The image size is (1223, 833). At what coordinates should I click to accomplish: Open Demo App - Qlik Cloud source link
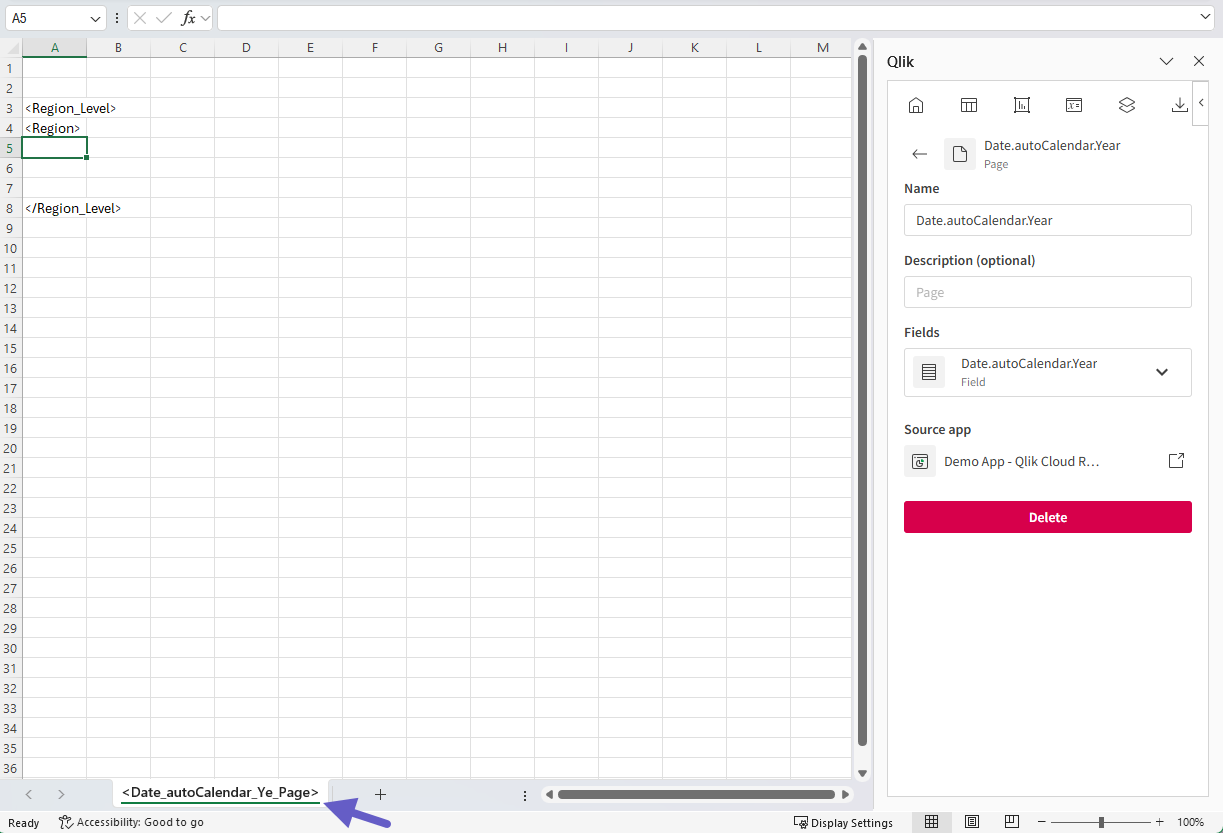pos(1021,461)
